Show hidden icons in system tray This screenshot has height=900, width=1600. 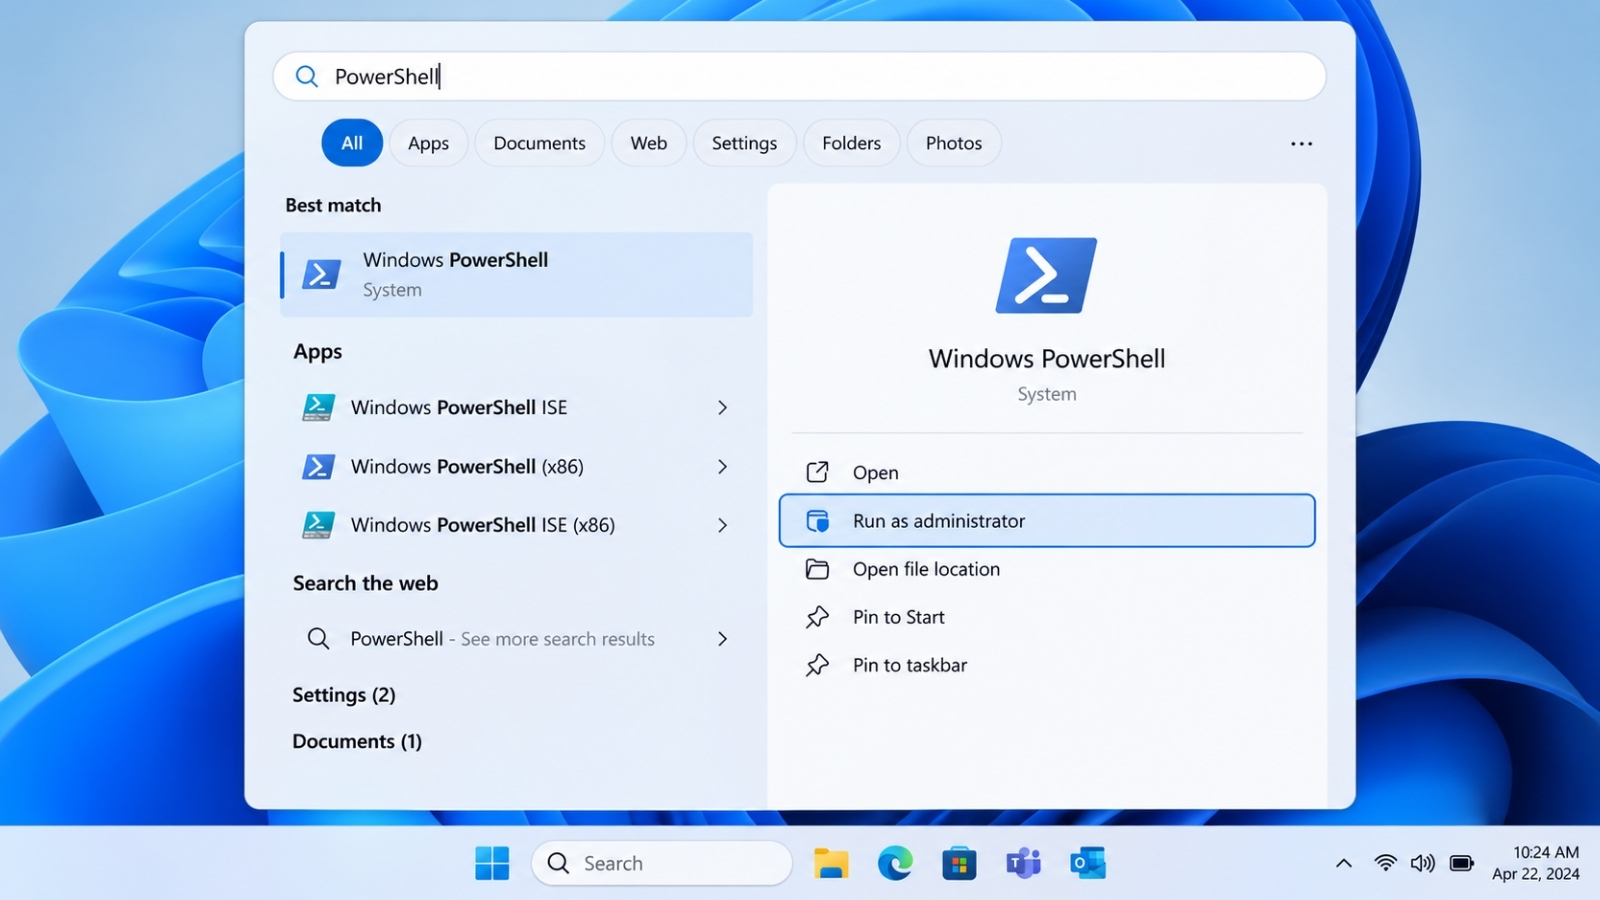pos(1344,863)
